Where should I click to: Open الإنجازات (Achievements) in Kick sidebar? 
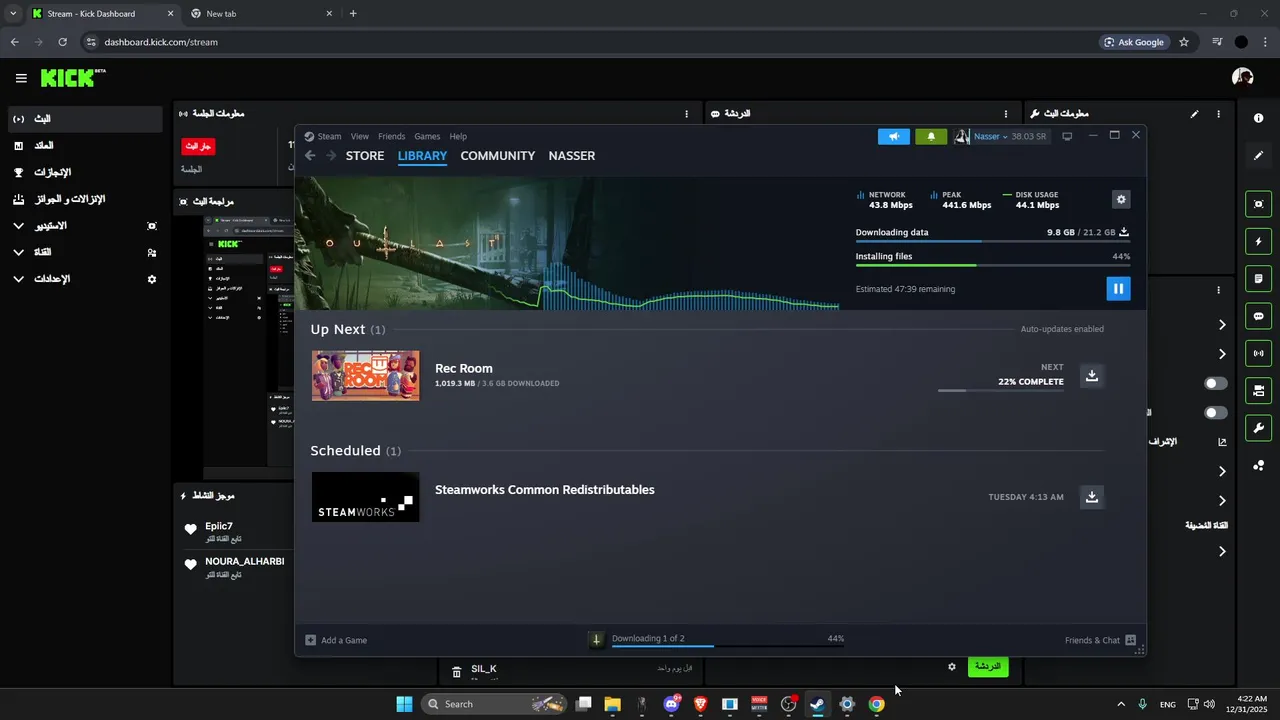(x=84, y=172)
